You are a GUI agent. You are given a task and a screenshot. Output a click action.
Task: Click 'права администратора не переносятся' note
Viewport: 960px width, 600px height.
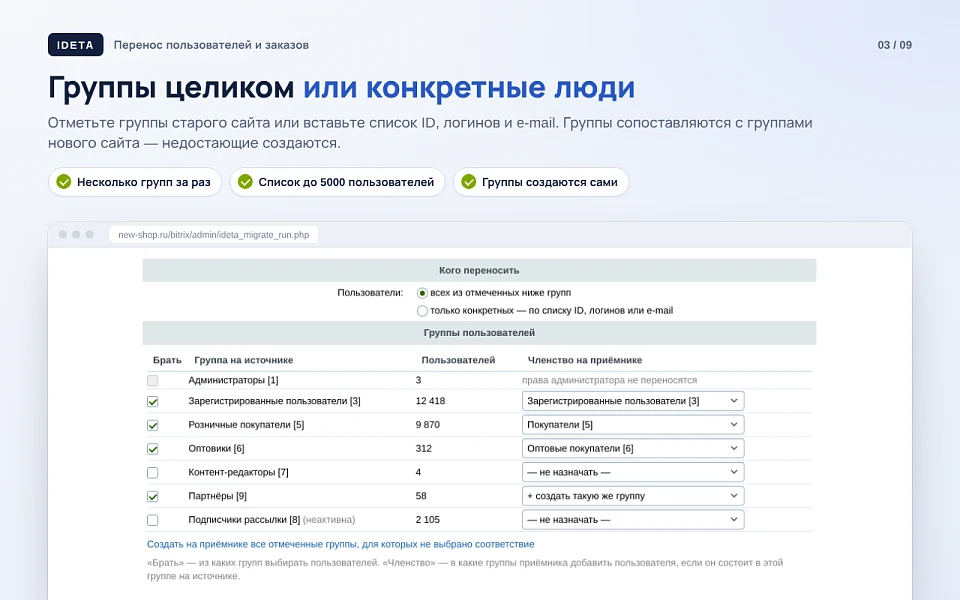[x=610, y=380]
